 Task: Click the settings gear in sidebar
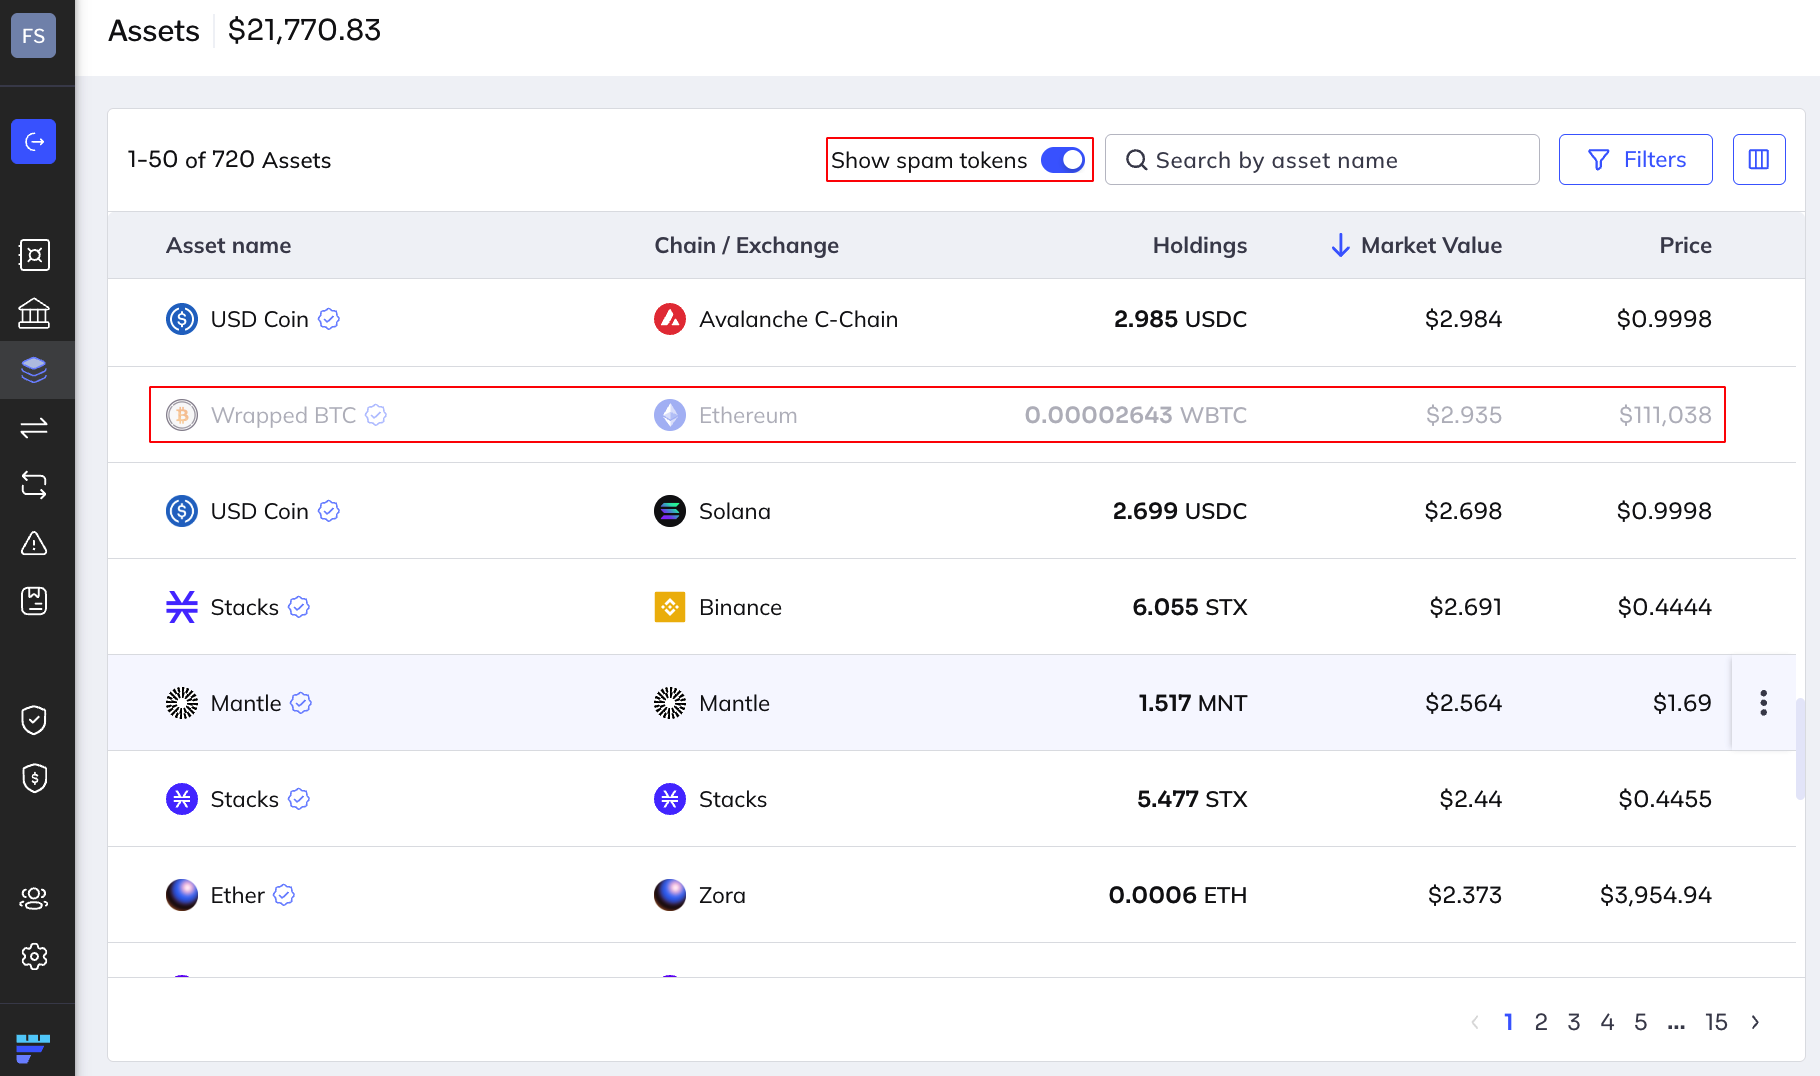(34, 956)
